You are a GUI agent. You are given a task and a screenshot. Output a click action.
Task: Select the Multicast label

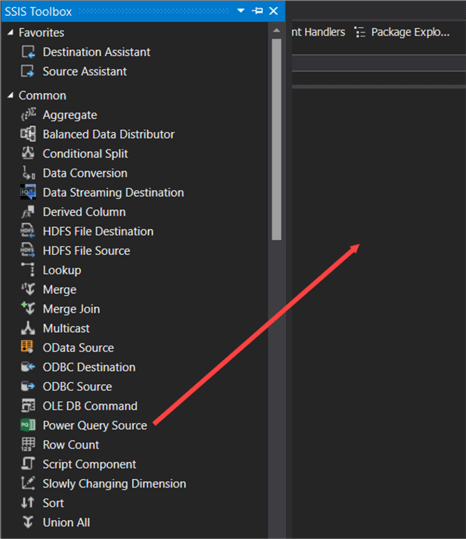[66, 328]
